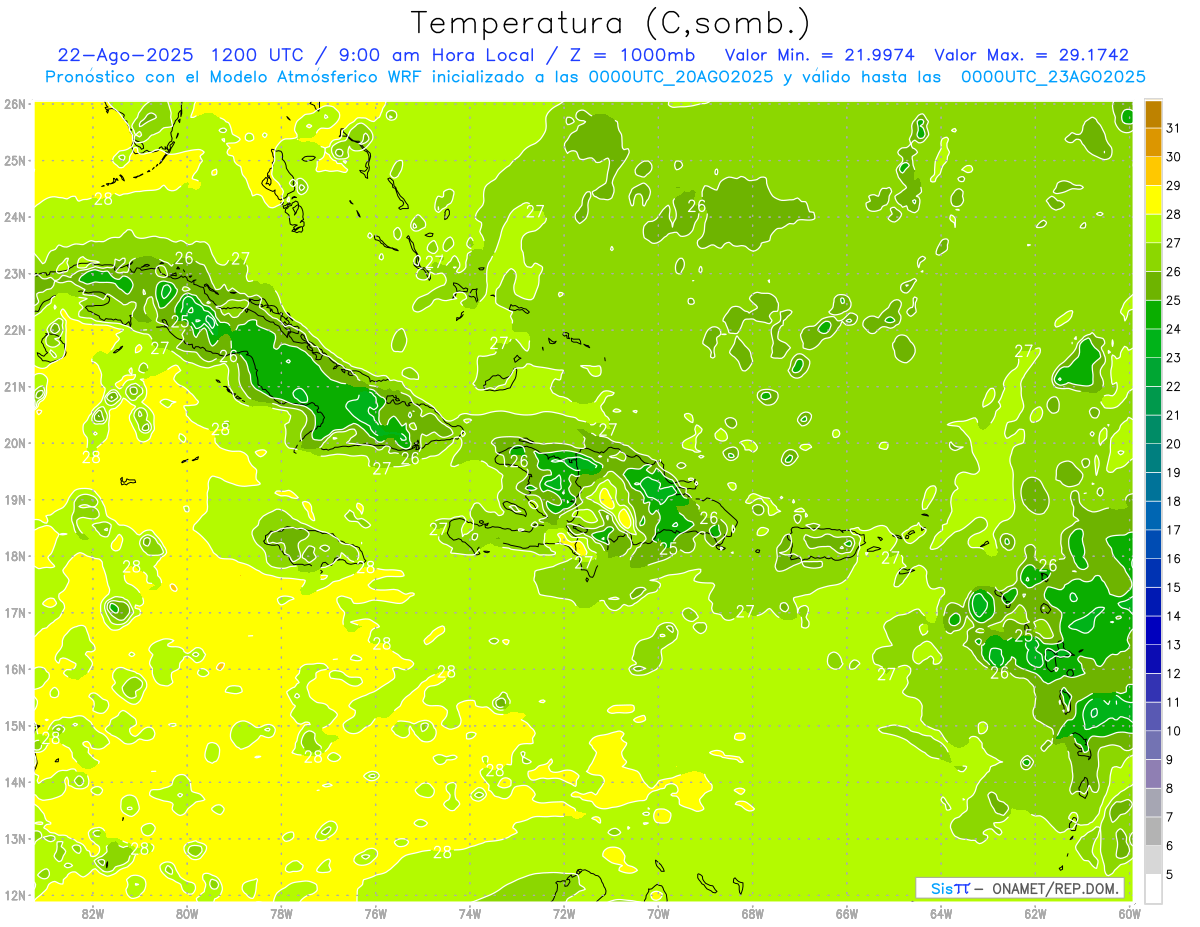Click the 80W longitude axis label
Viewport: 1200px width, 927px height.
(187, 913)
